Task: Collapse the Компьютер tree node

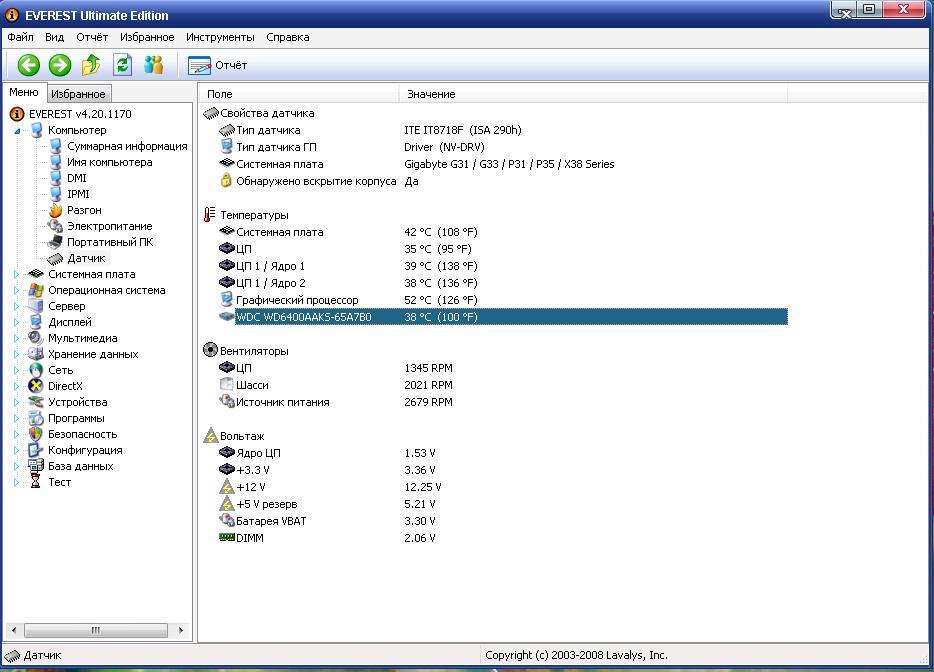Action: (x=17, y=130)
